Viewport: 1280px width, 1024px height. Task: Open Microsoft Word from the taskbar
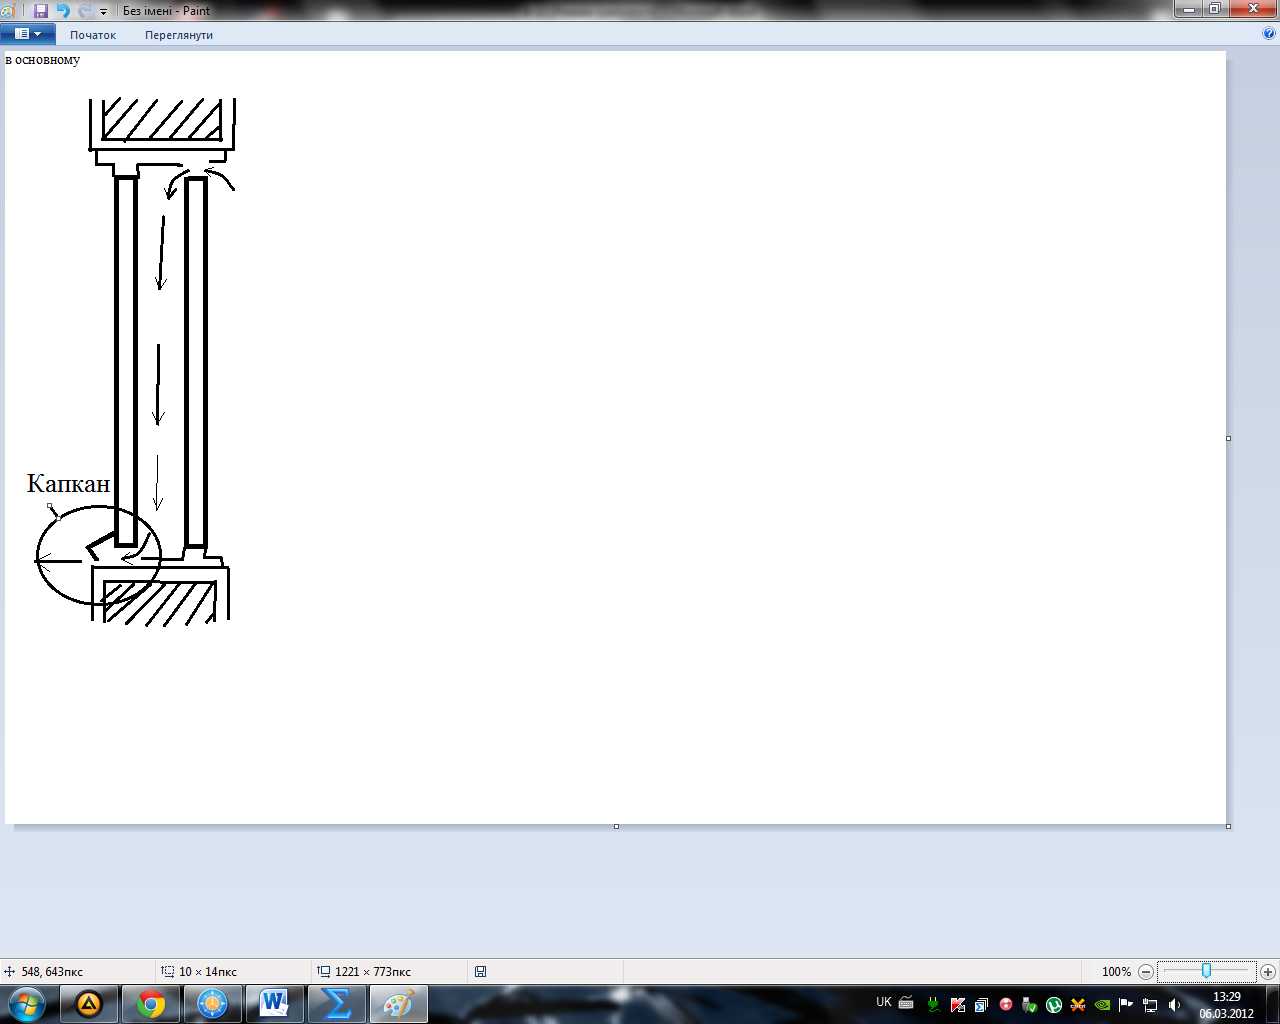274,1004
